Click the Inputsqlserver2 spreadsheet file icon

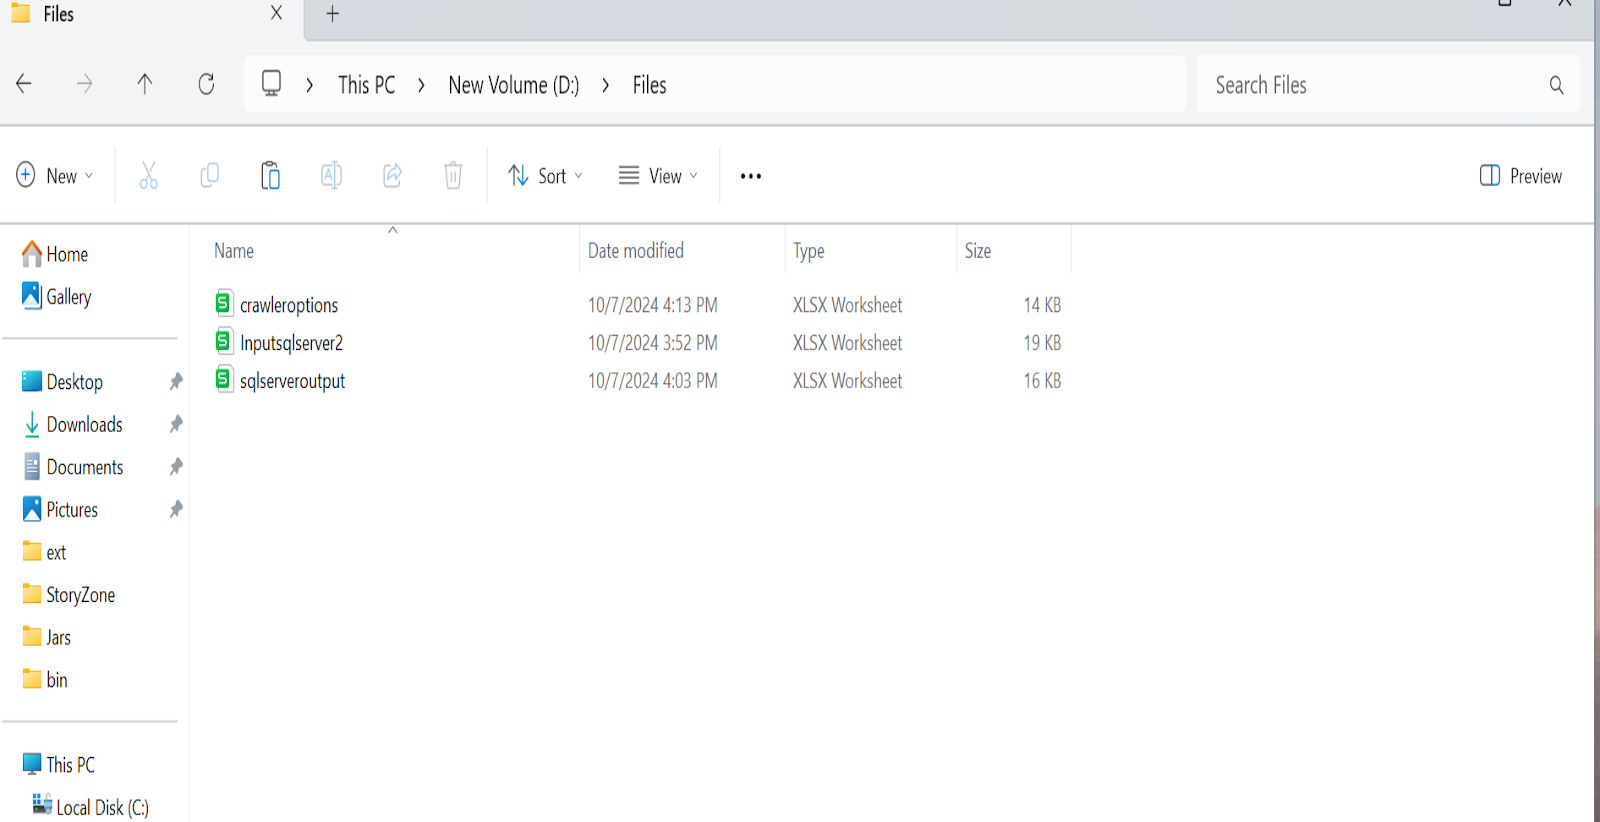(224, 341)
